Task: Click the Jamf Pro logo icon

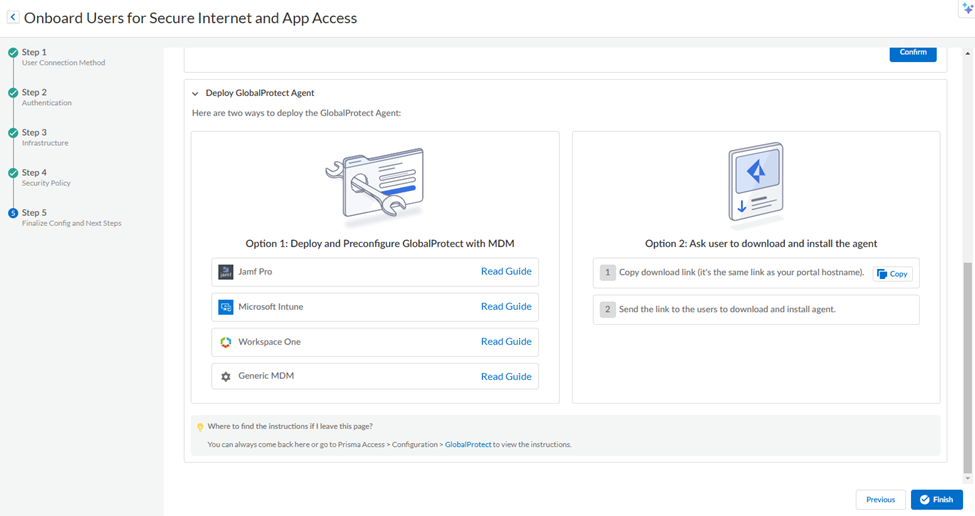Action: point(226,272)
